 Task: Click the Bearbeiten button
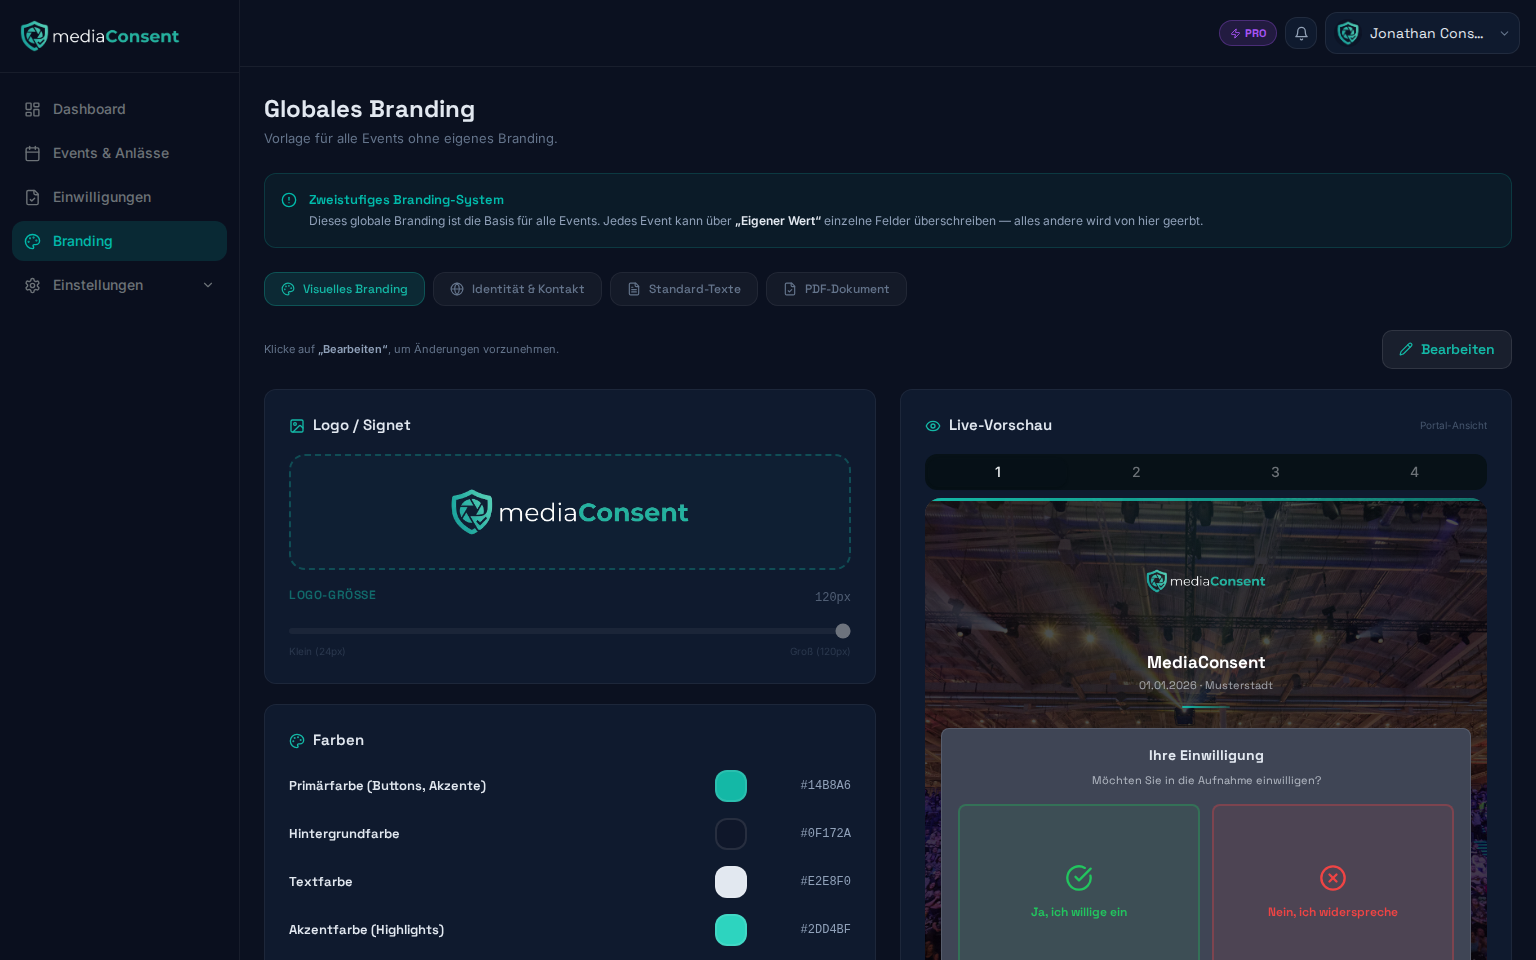pyautogui.click(x=1446, y=349)
